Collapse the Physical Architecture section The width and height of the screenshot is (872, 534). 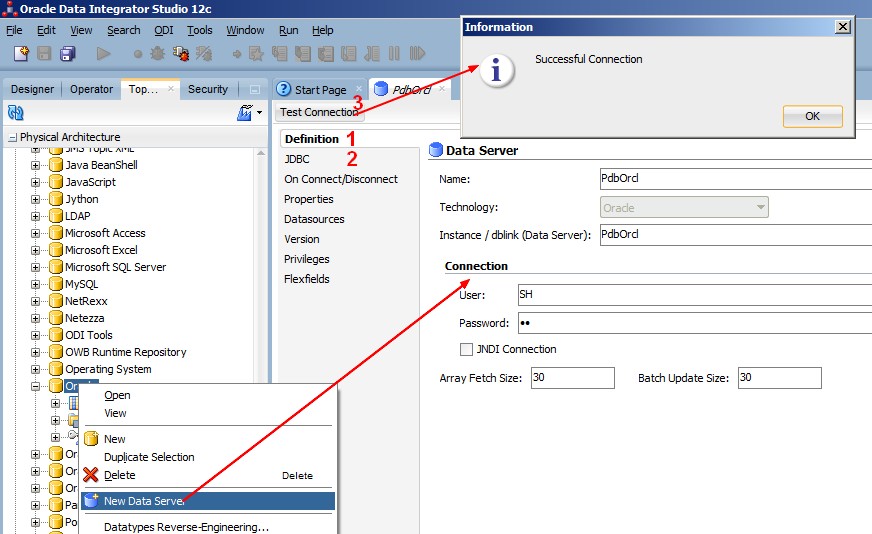click(12, 138)
